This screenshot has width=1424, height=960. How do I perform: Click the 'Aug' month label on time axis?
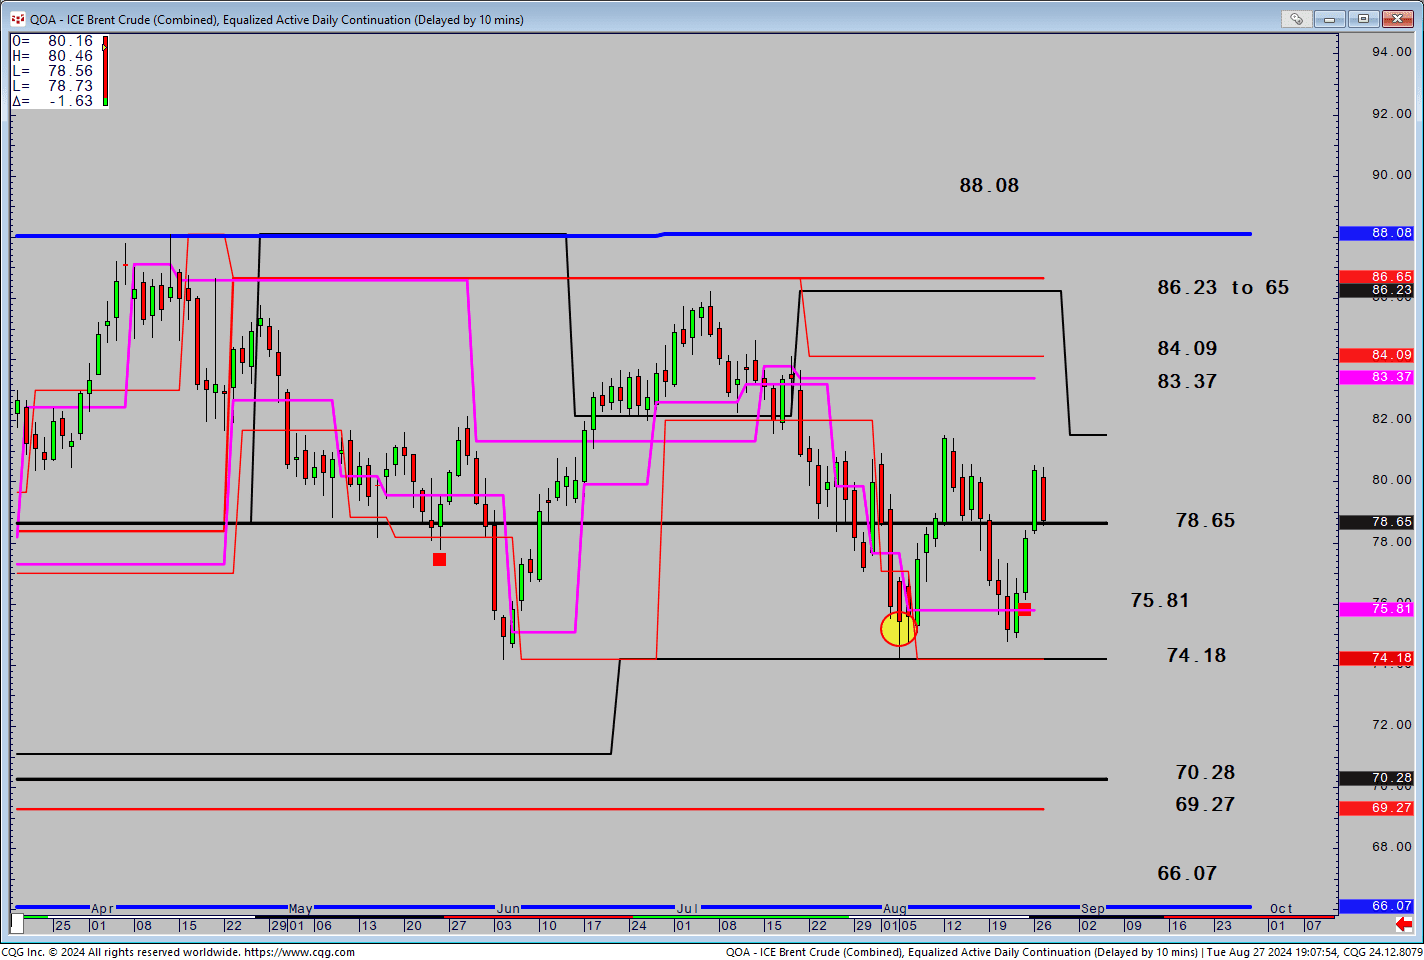(x=895, y=909)
